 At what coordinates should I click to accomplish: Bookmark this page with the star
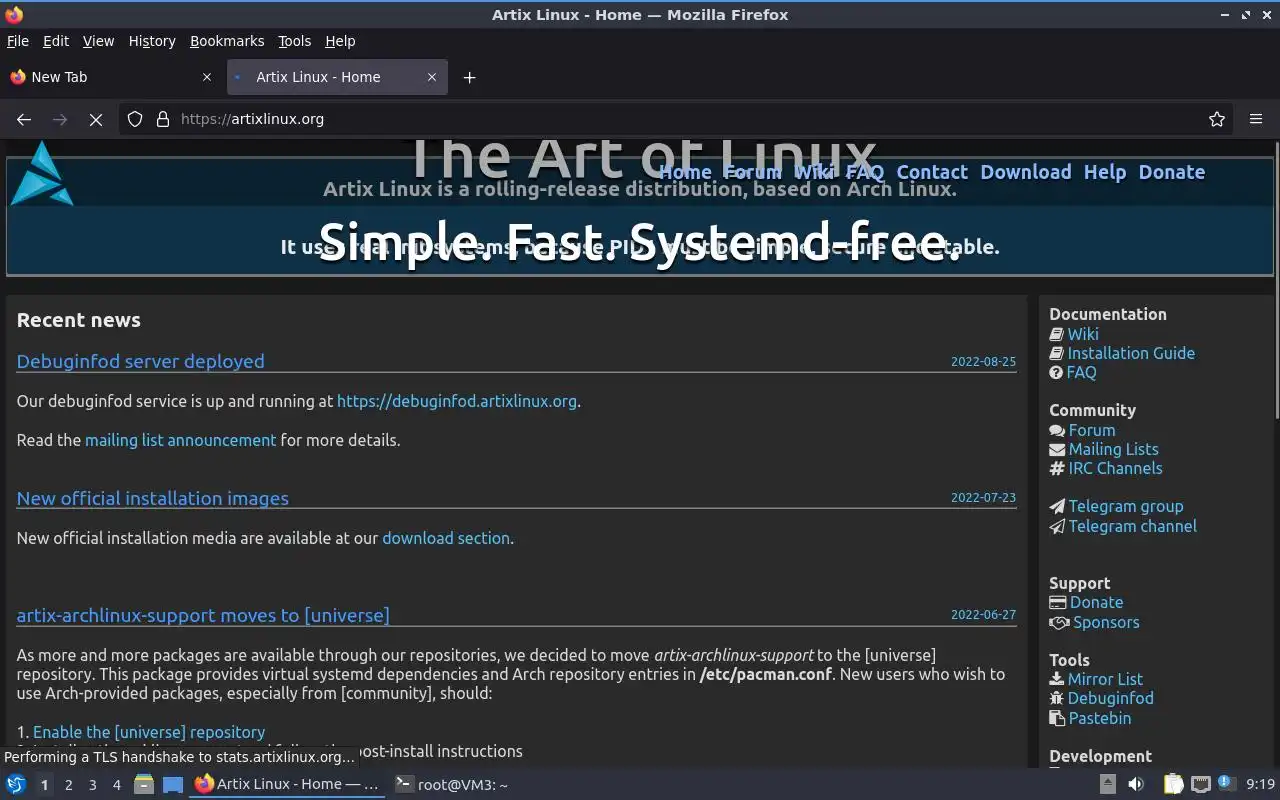(x=1217, y=119)
